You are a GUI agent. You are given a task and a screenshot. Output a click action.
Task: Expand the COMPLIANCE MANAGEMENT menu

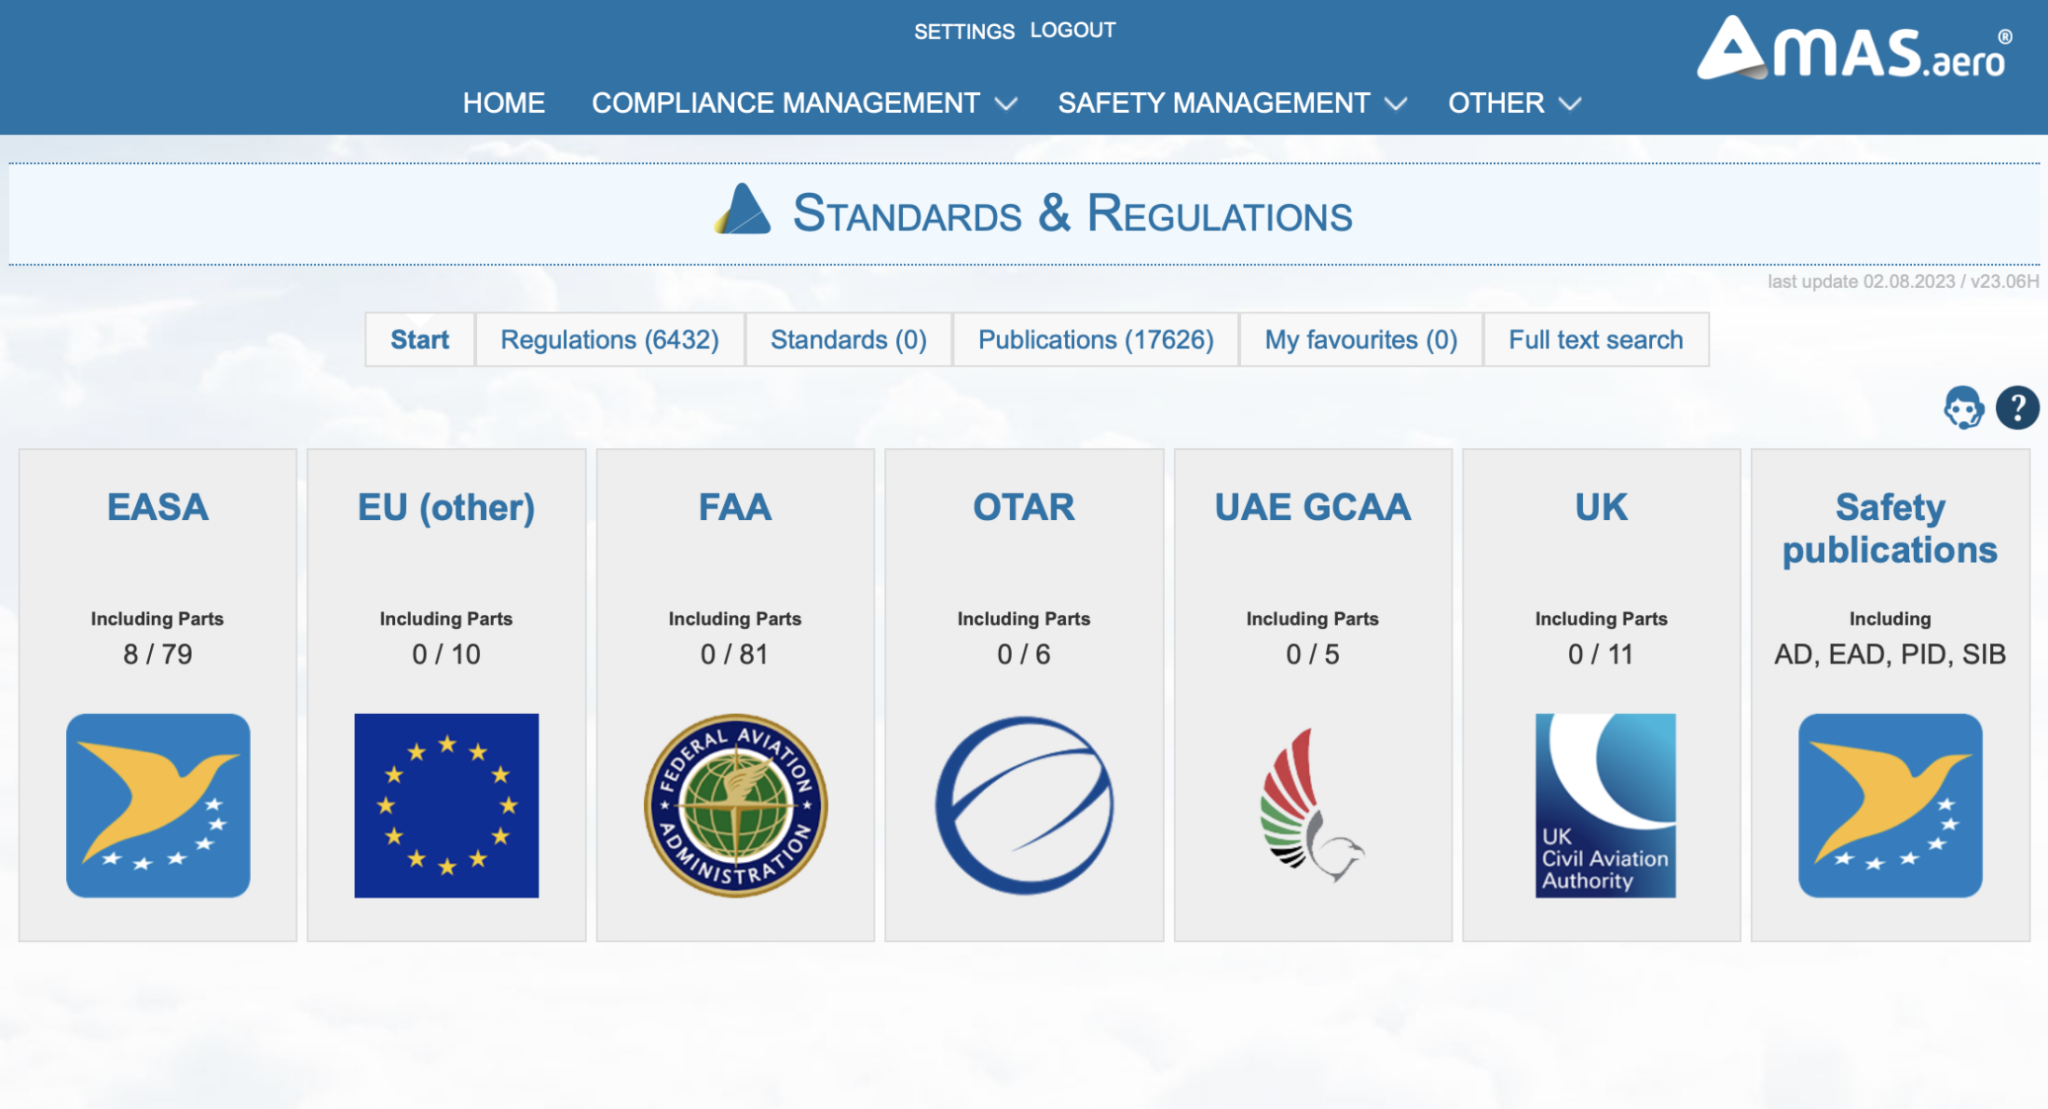786,103
